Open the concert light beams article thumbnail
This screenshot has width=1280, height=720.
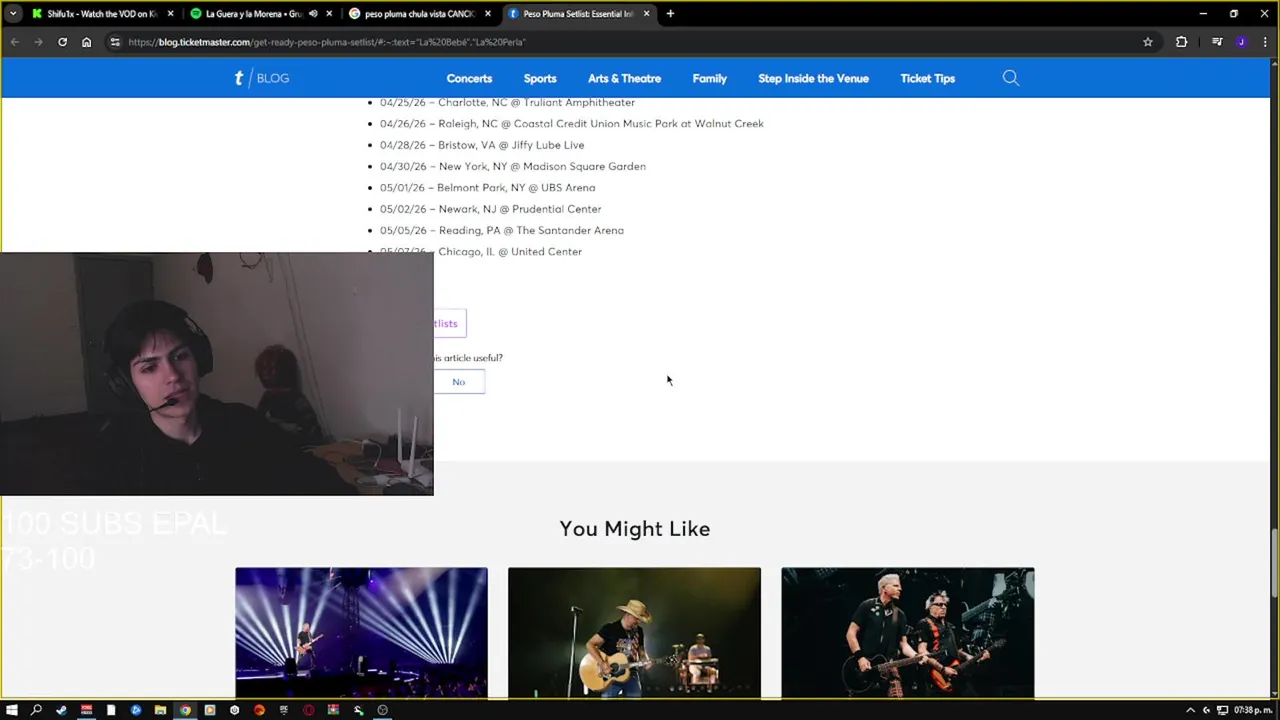(x=361, y=632)
